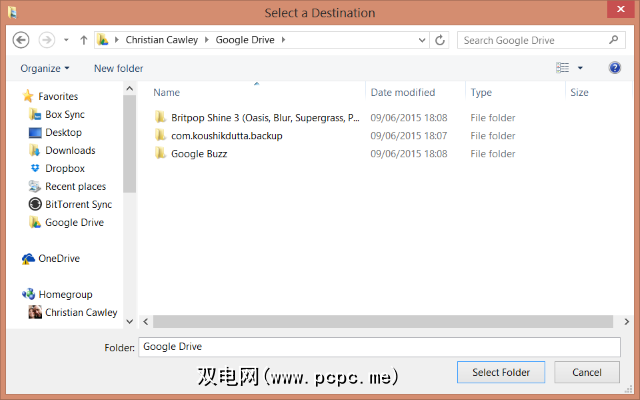Open Recent places in Favorites
Screen dimensions: 640x400
(x=76, y=186)
